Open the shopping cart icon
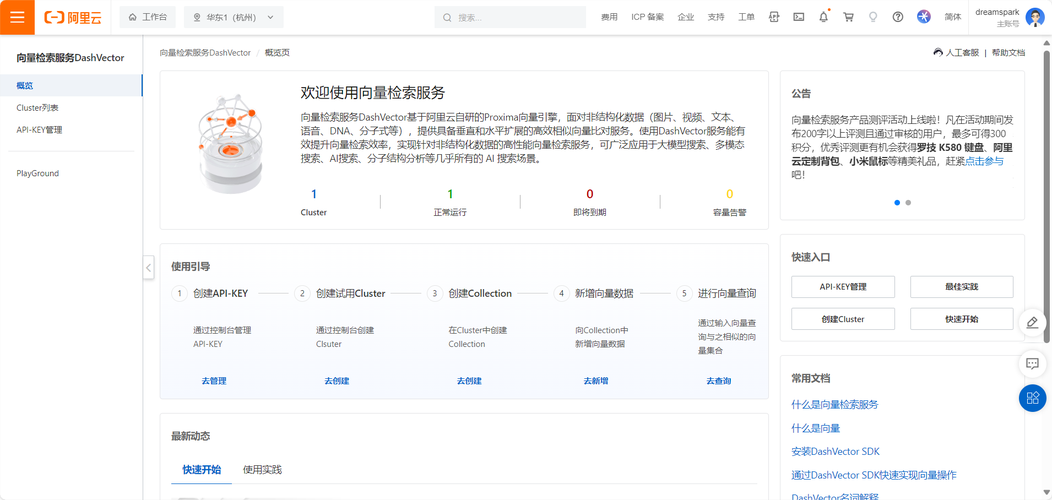The image size is (1052, 500). [848, 17]
